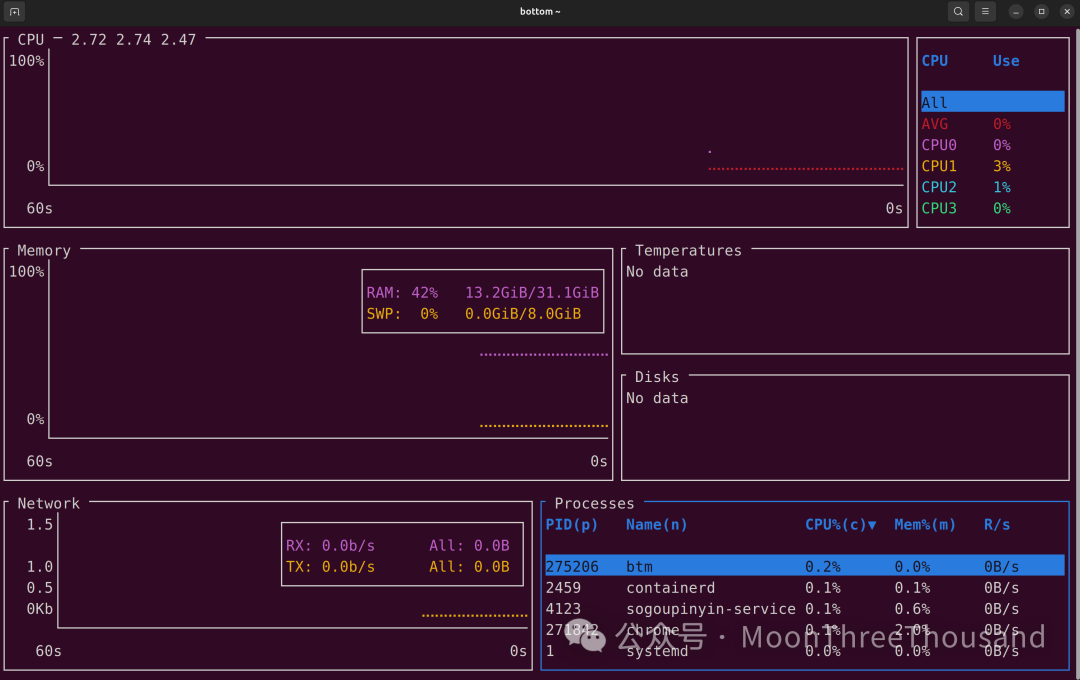The image size is (1080, 680).
Task: Select the containerd process row
Action: tap(804, 588)
